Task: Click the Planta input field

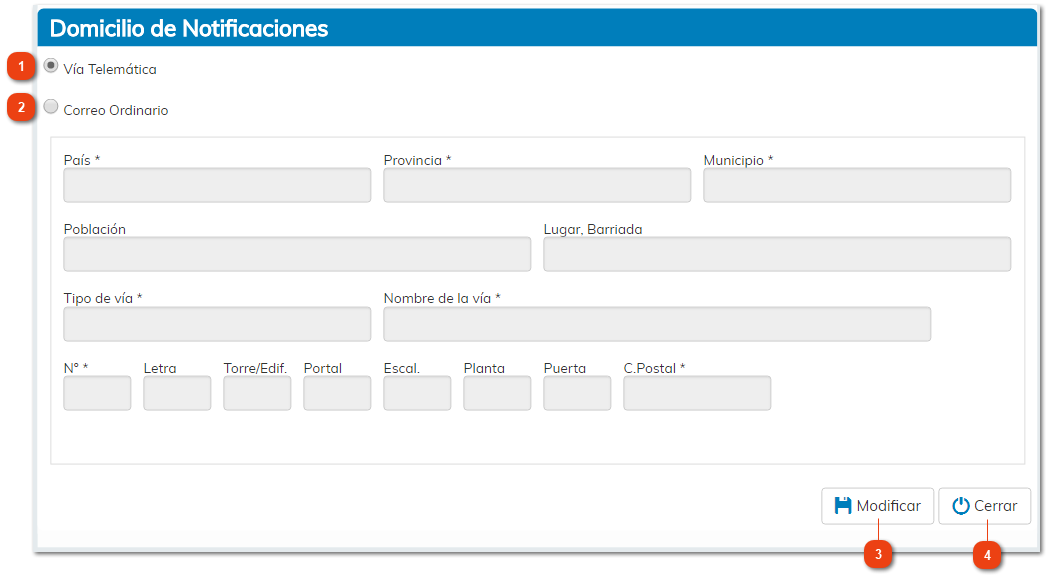Action: point(496,393)
